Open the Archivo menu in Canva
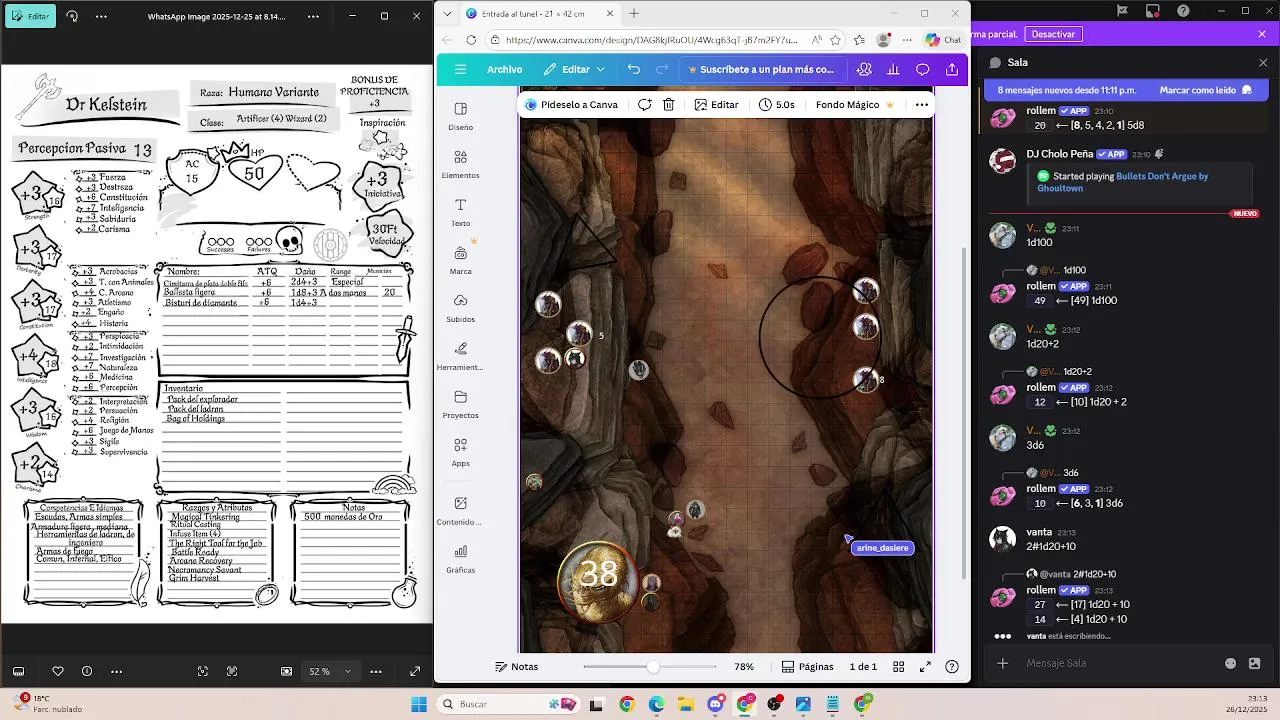The width and height of the screenshot is (1280, 720). tap(504, 69)
